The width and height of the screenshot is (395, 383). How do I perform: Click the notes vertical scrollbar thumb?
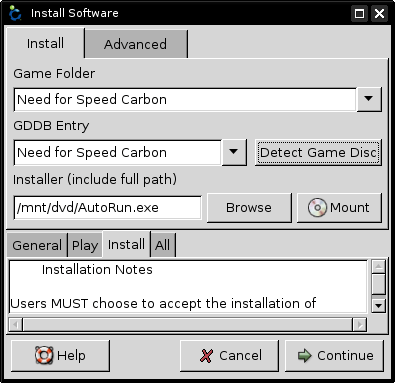point(378,284)
